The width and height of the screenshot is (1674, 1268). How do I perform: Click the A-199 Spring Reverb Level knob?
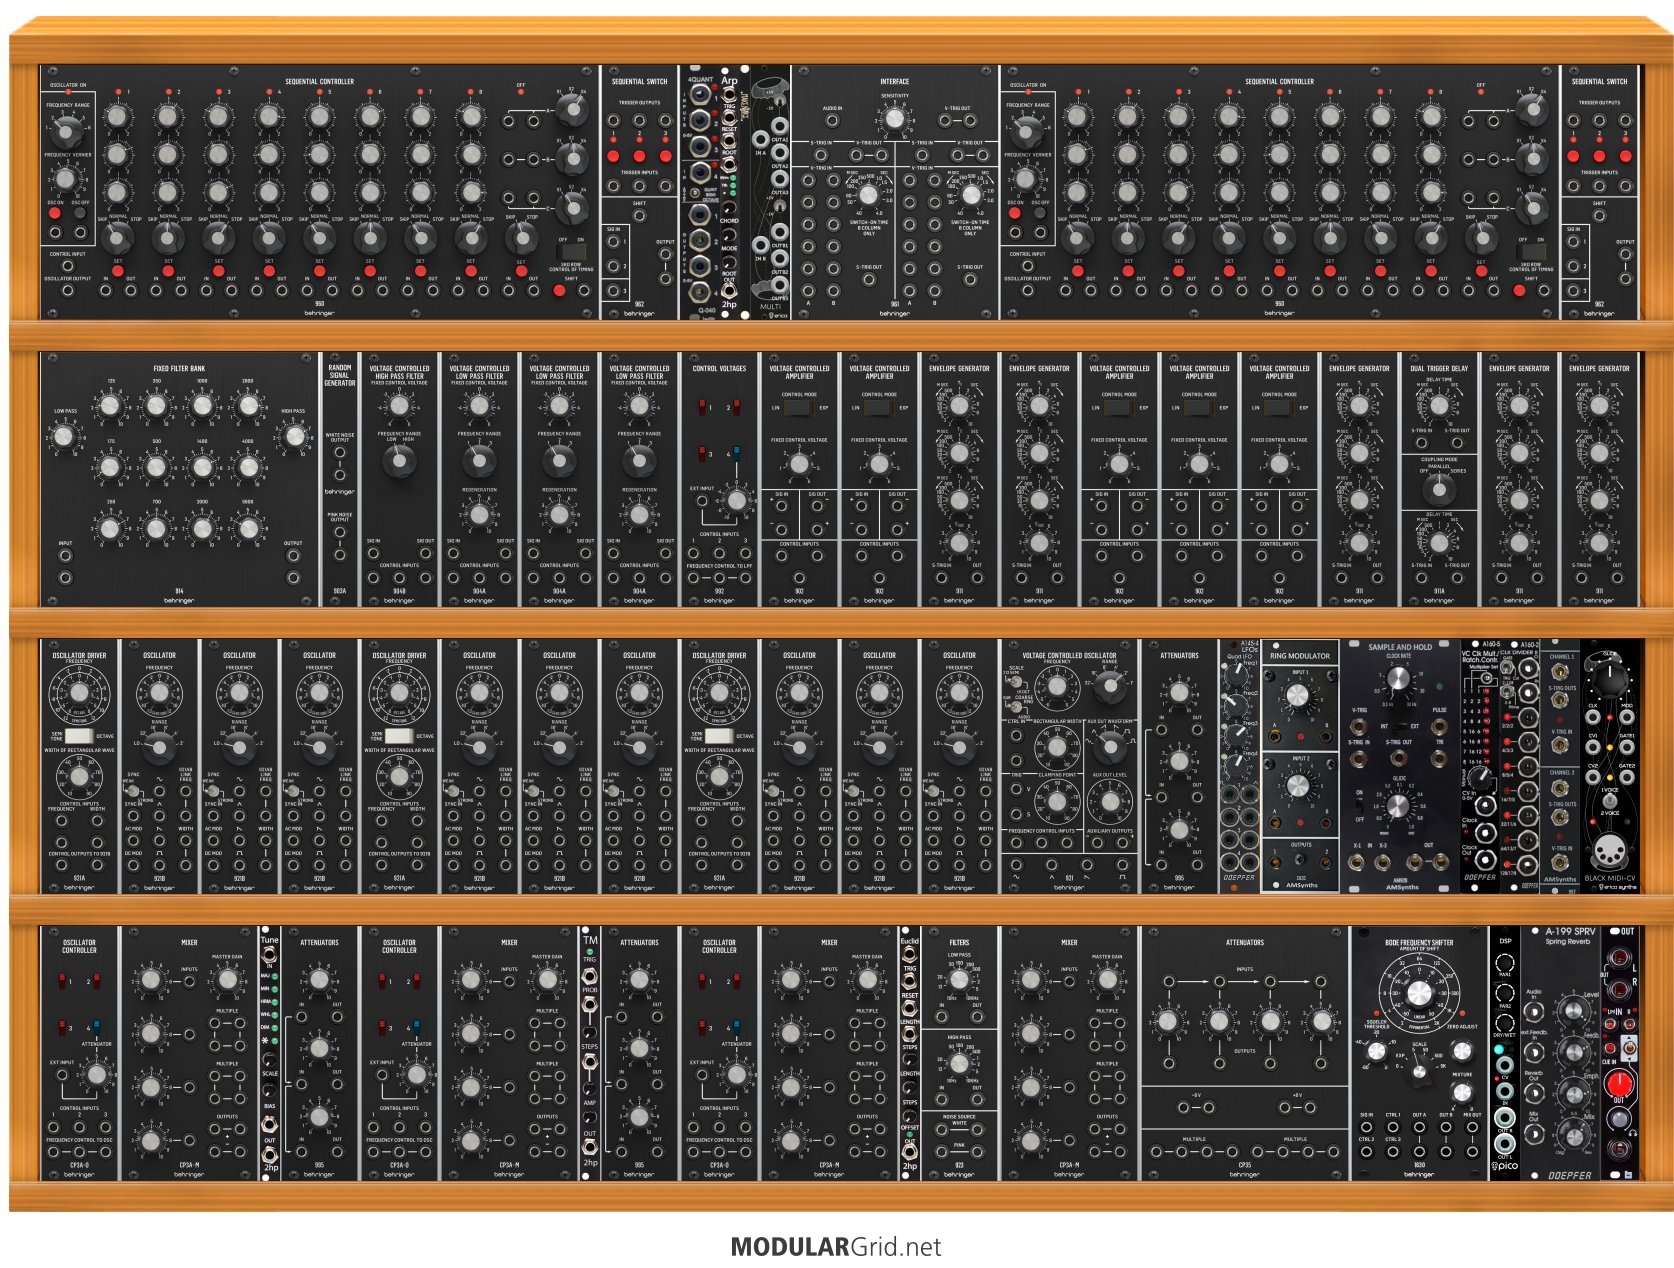click(x=1572, y=1011)
